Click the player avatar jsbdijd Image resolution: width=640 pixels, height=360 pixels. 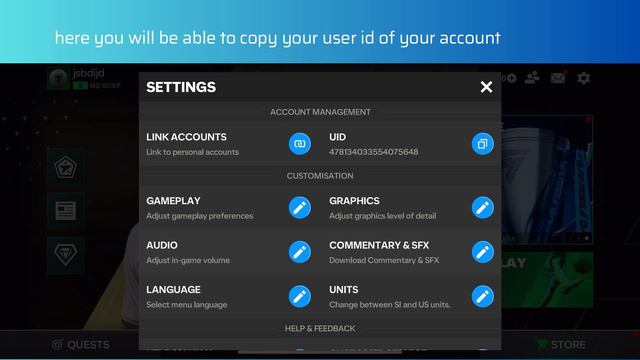pyautogui.click(x=58, y=78)
